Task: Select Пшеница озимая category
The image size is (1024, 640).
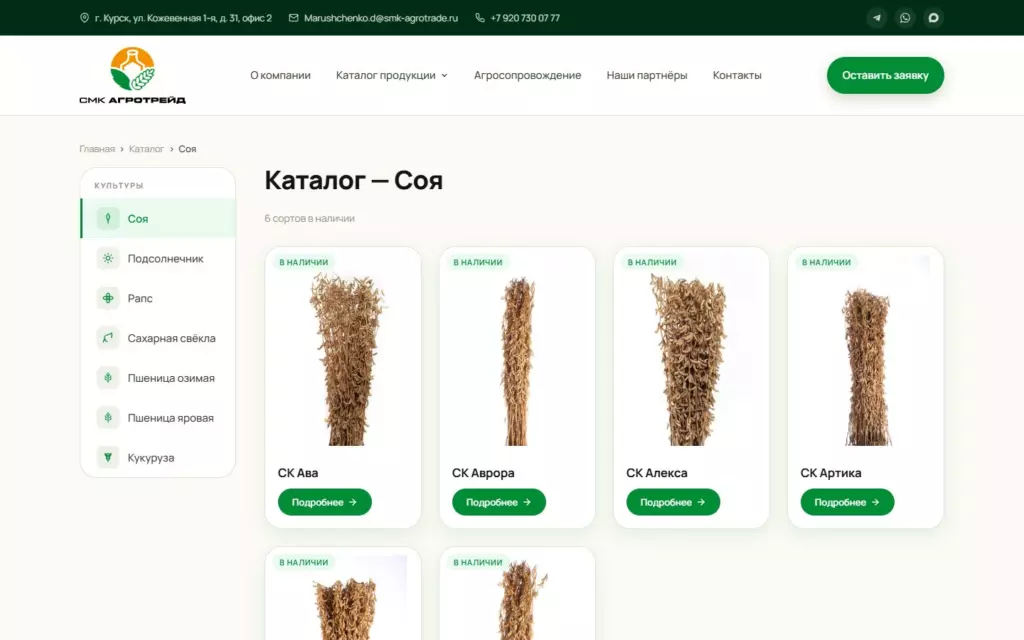Action: point(158,377)
